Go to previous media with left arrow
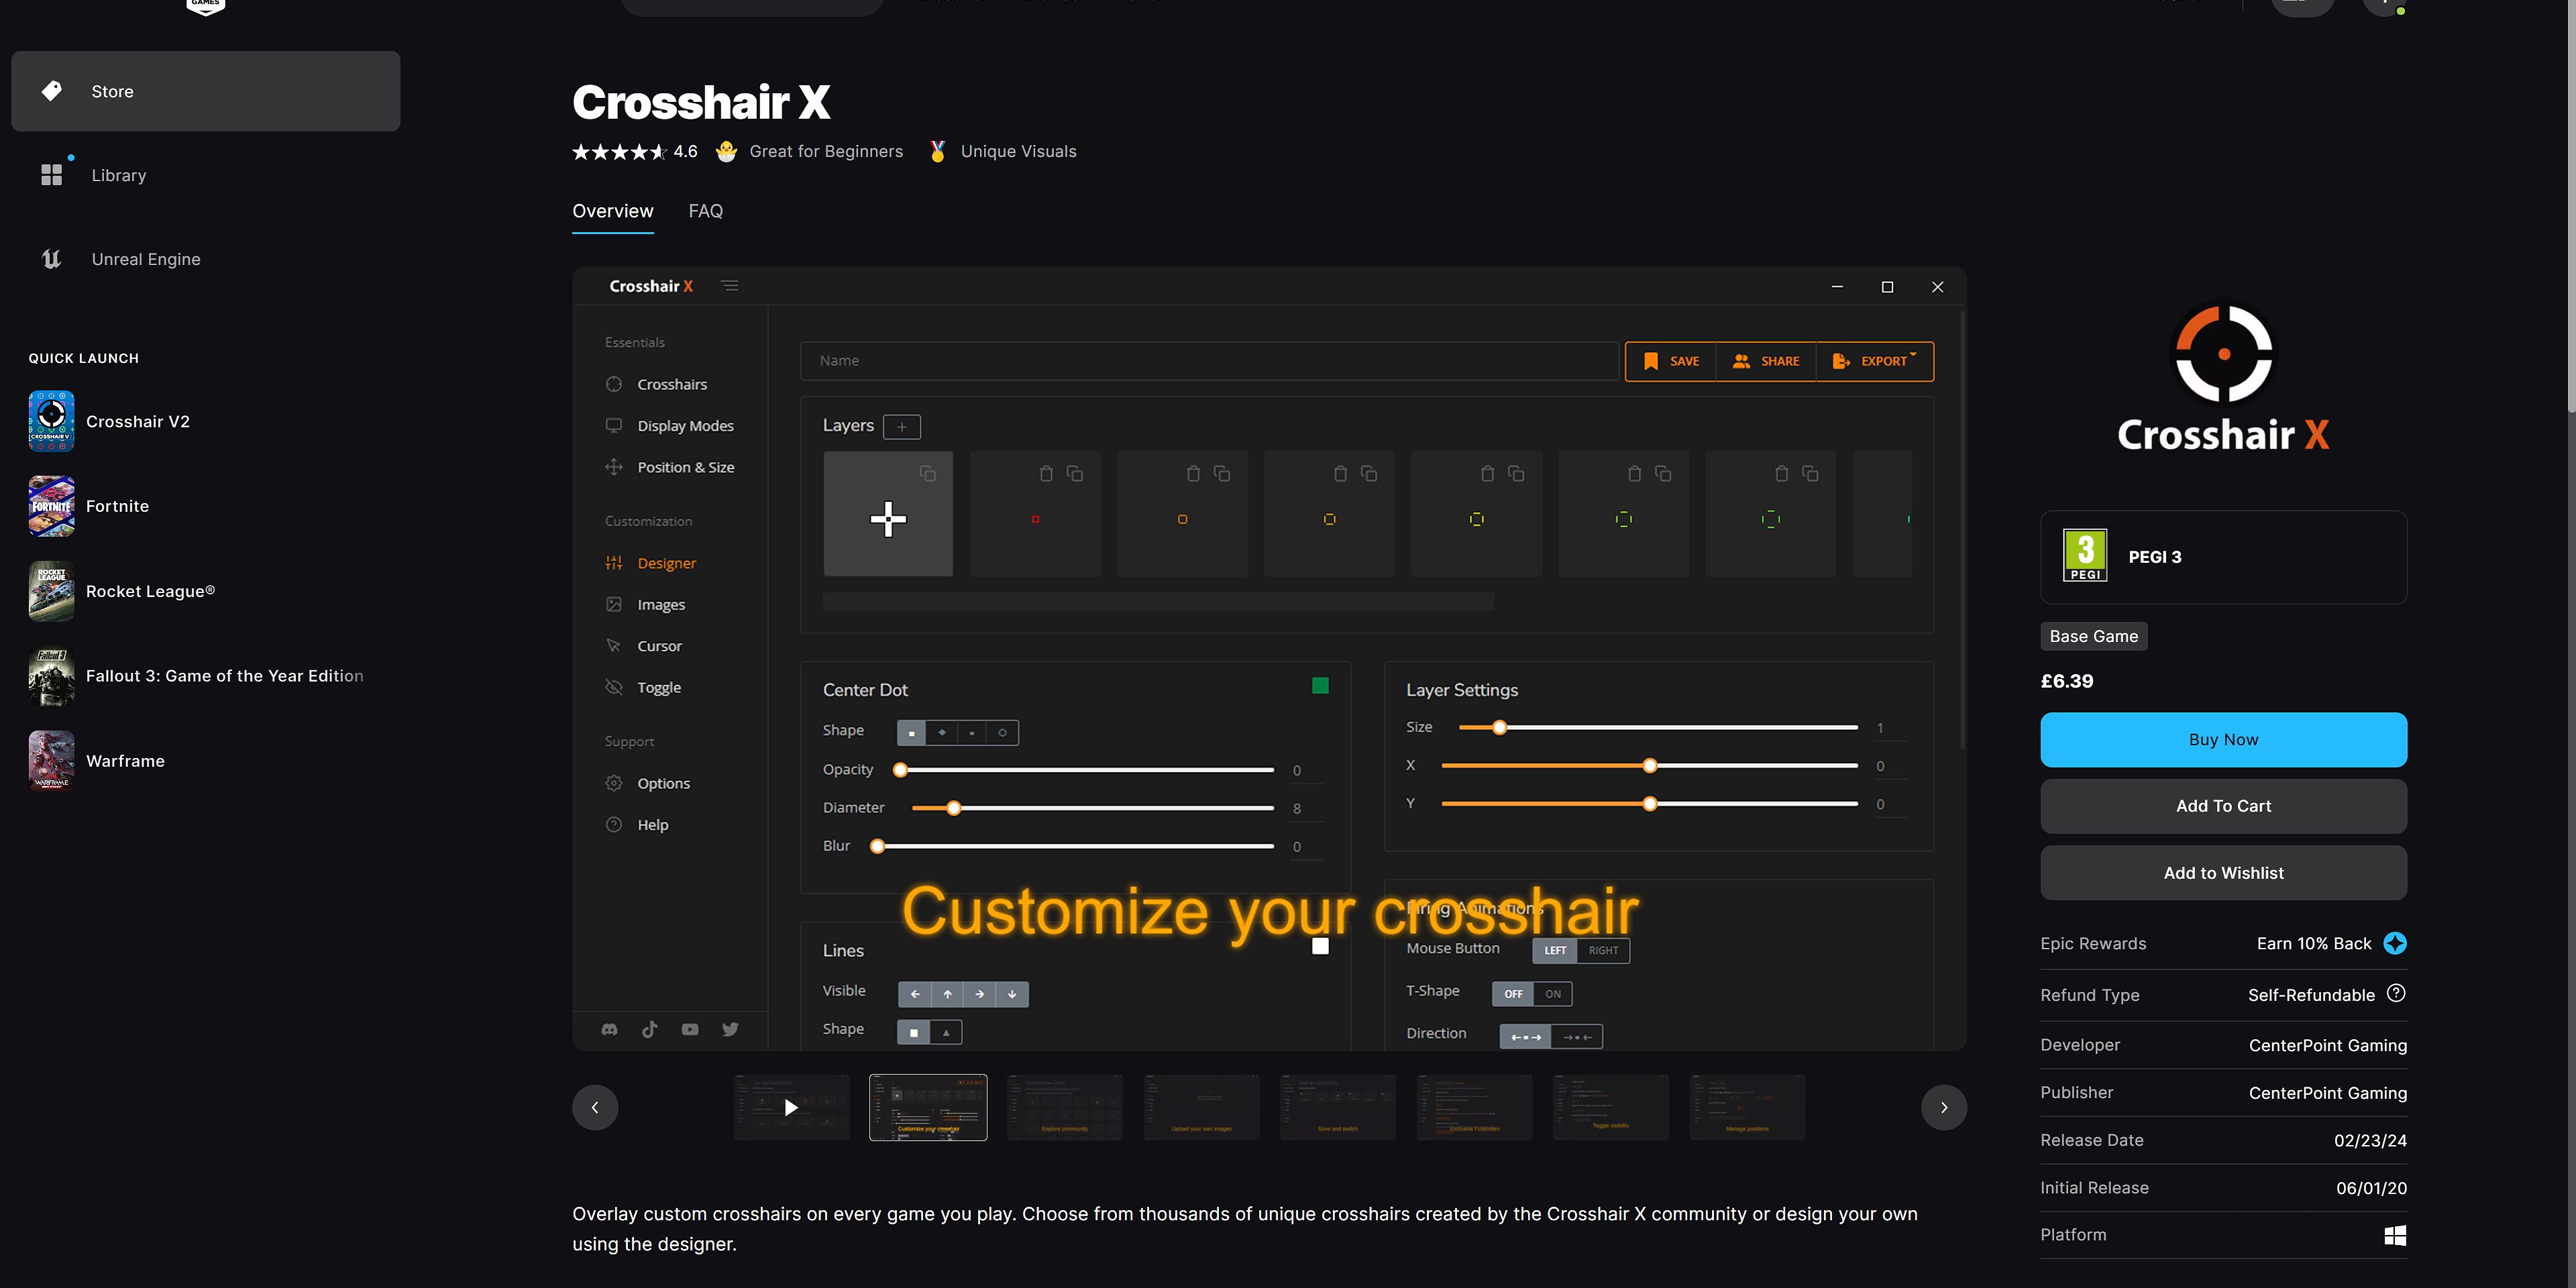2576x1288 pixels. (595, 1107)
